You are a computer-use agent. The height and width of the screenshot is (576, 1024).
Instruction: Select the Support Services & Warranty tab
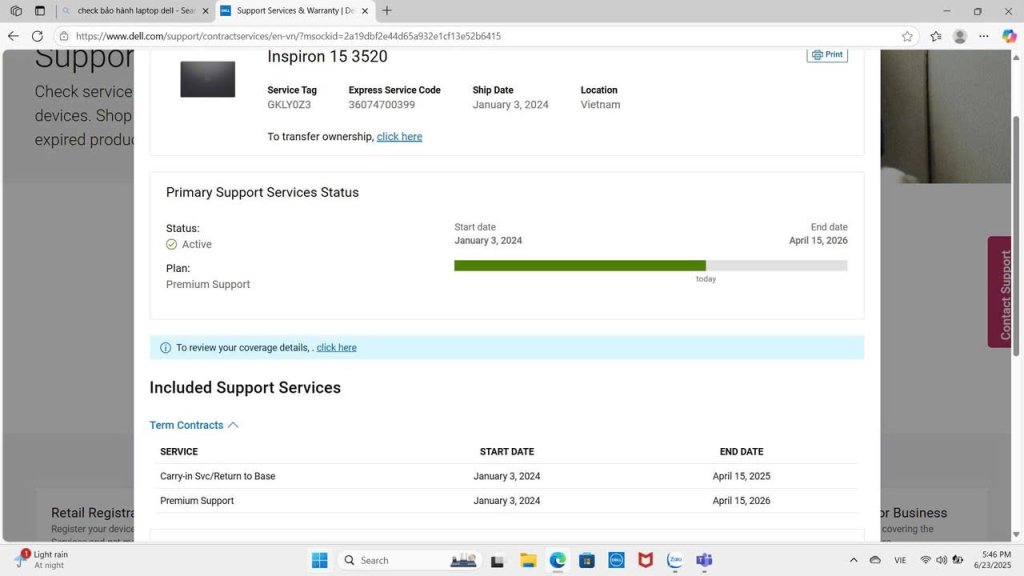[295, 10]
